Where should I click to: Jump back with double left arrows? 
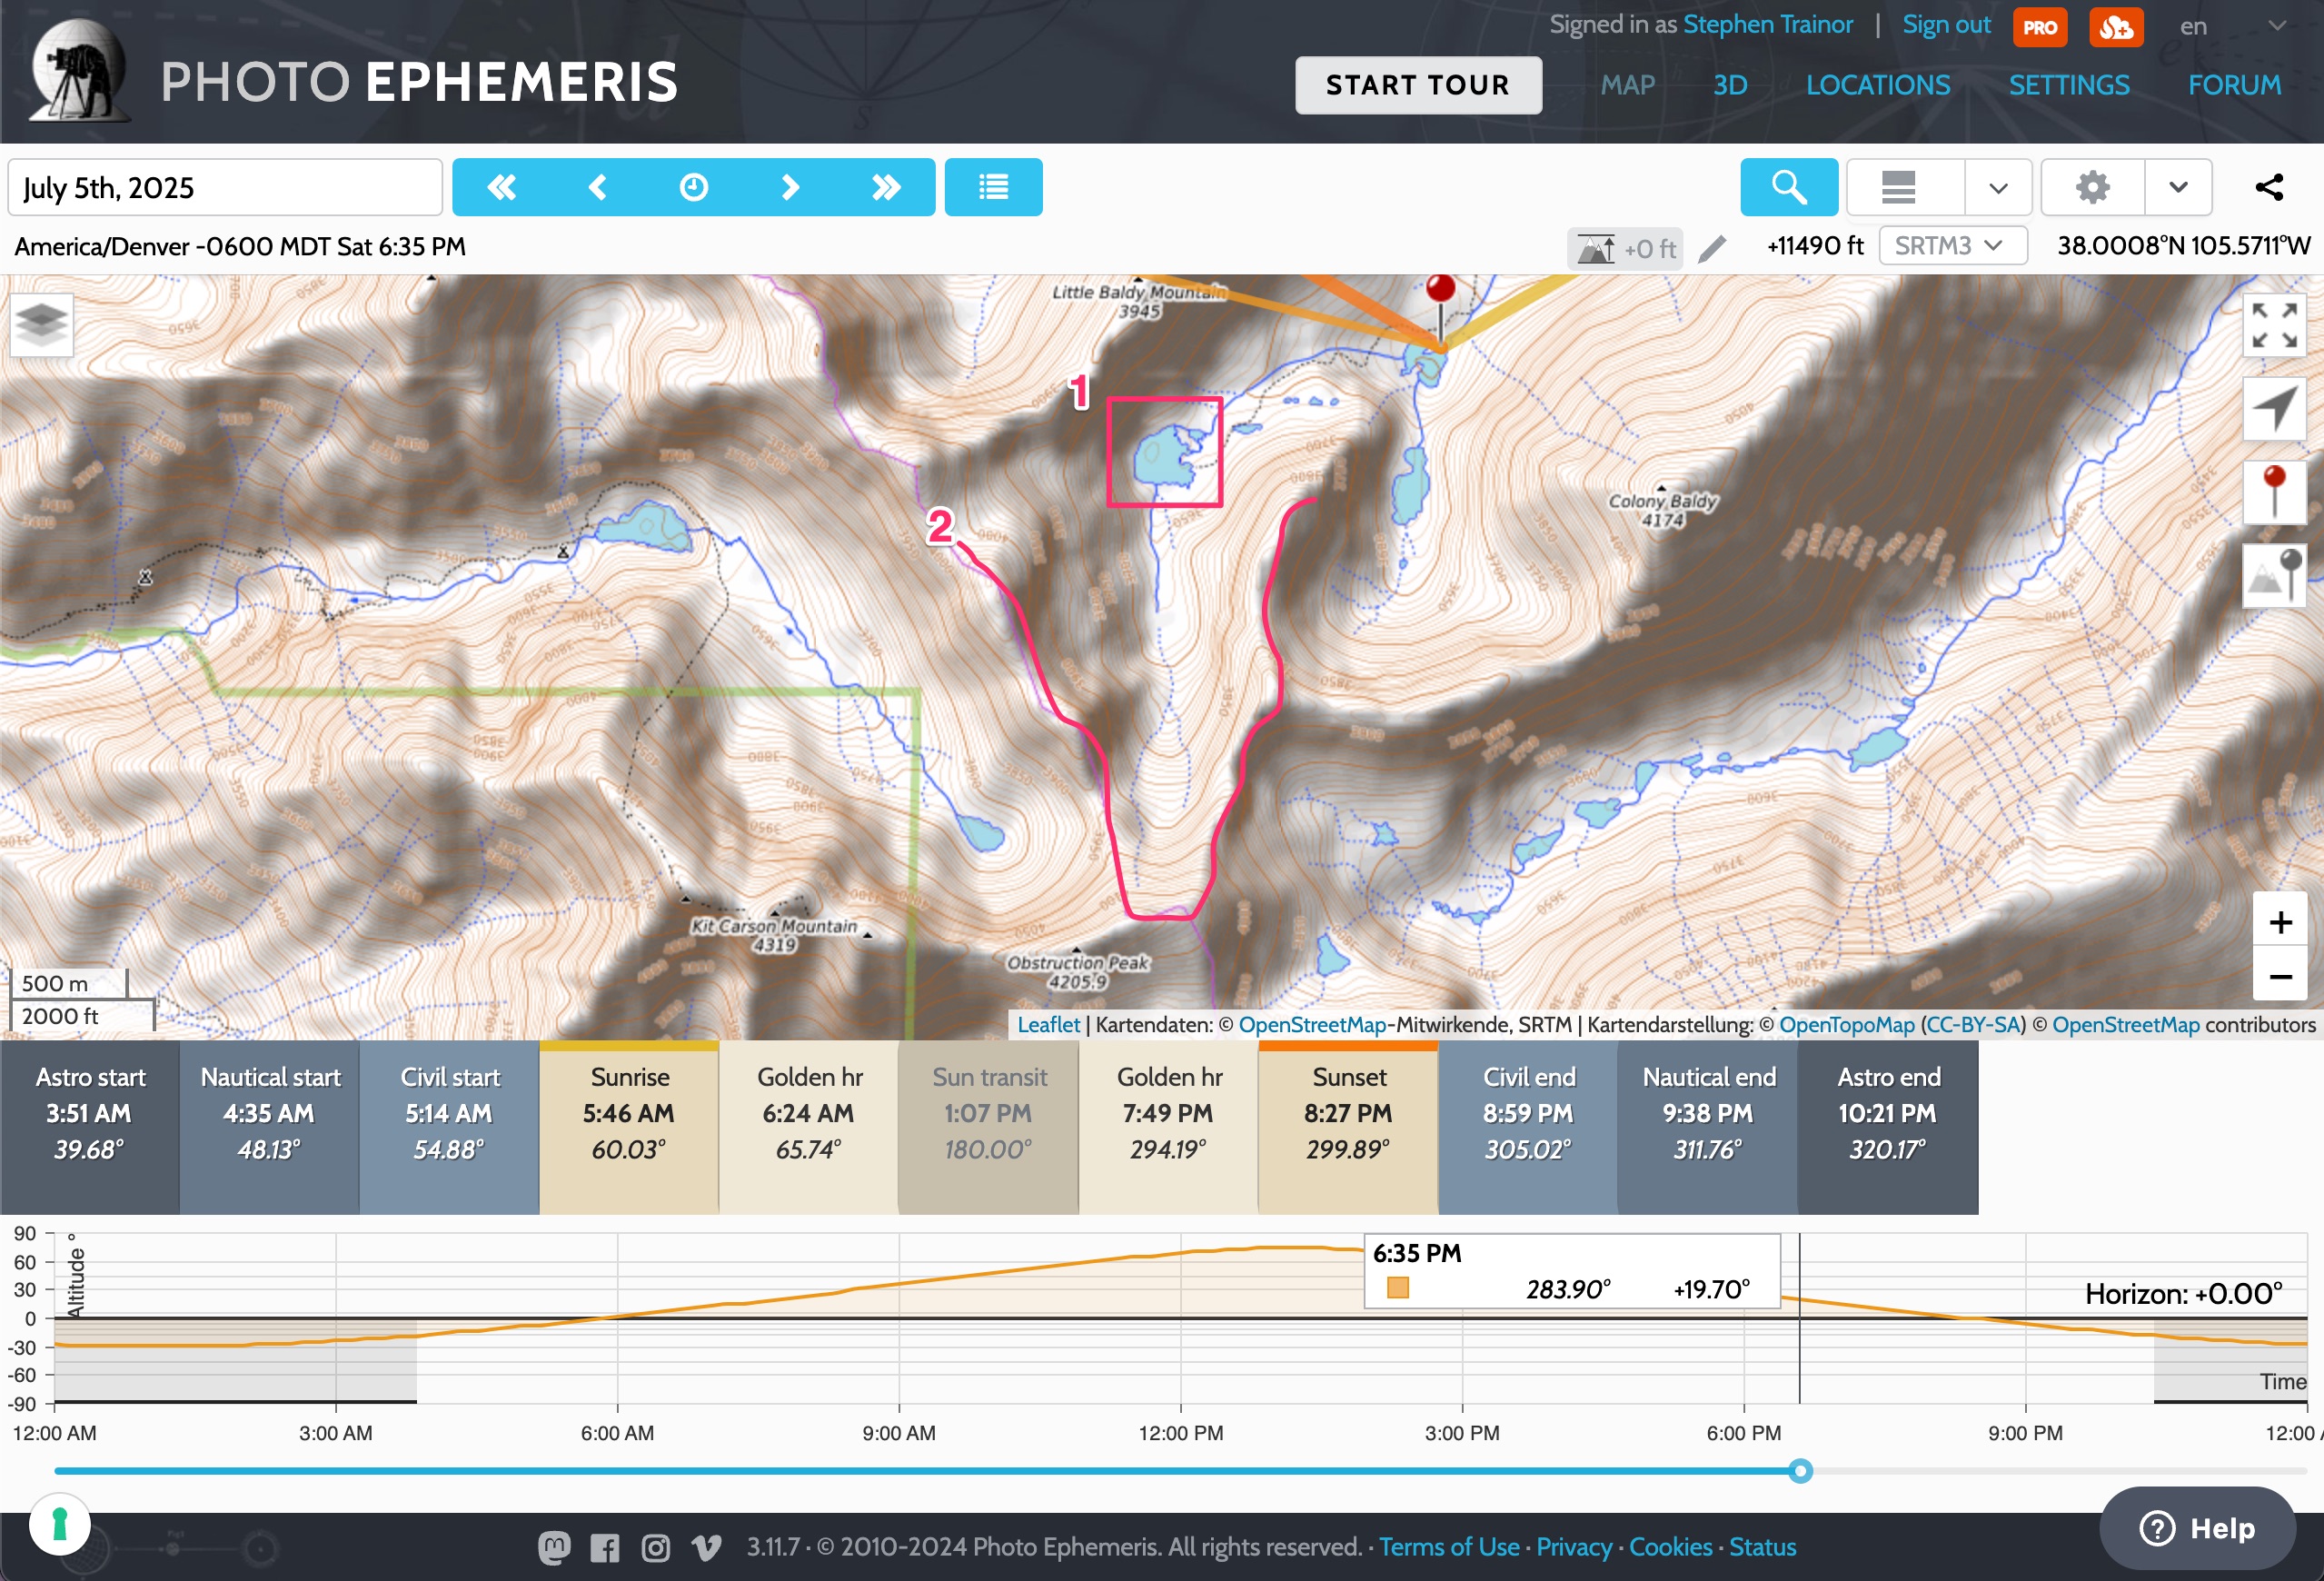501,187
